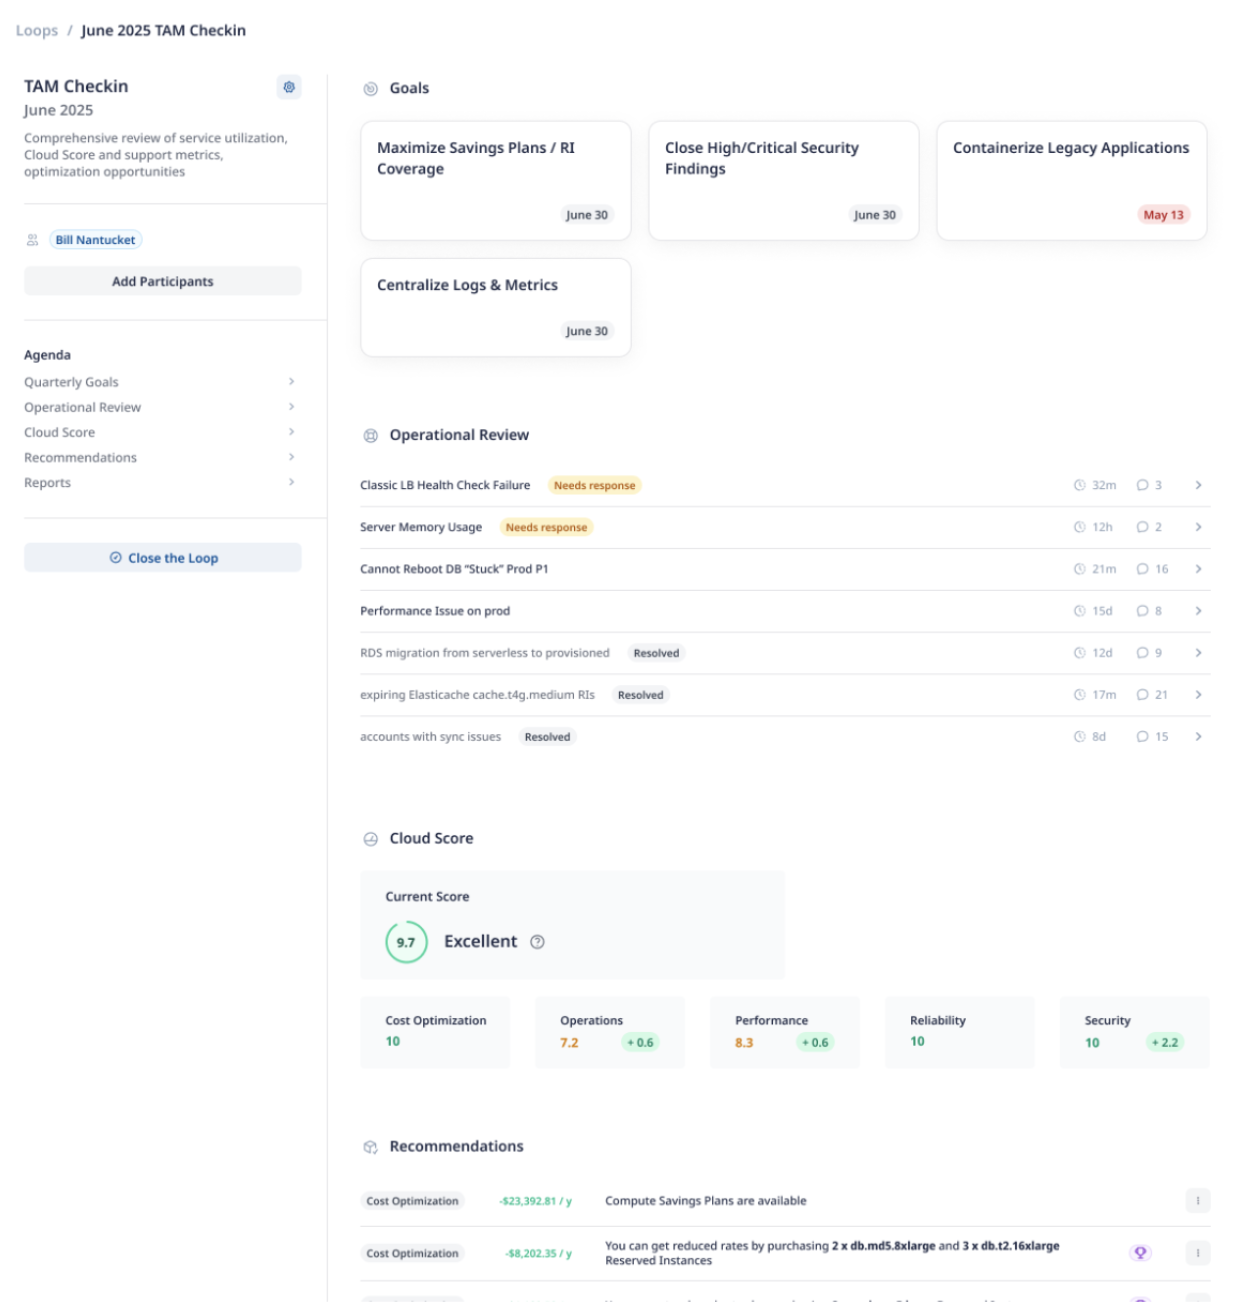The height and width of the screenshot is (1310, 1248).
Task: Click the clock icon on Server Memory Usage row
Action: click(x=1080, y=527)
